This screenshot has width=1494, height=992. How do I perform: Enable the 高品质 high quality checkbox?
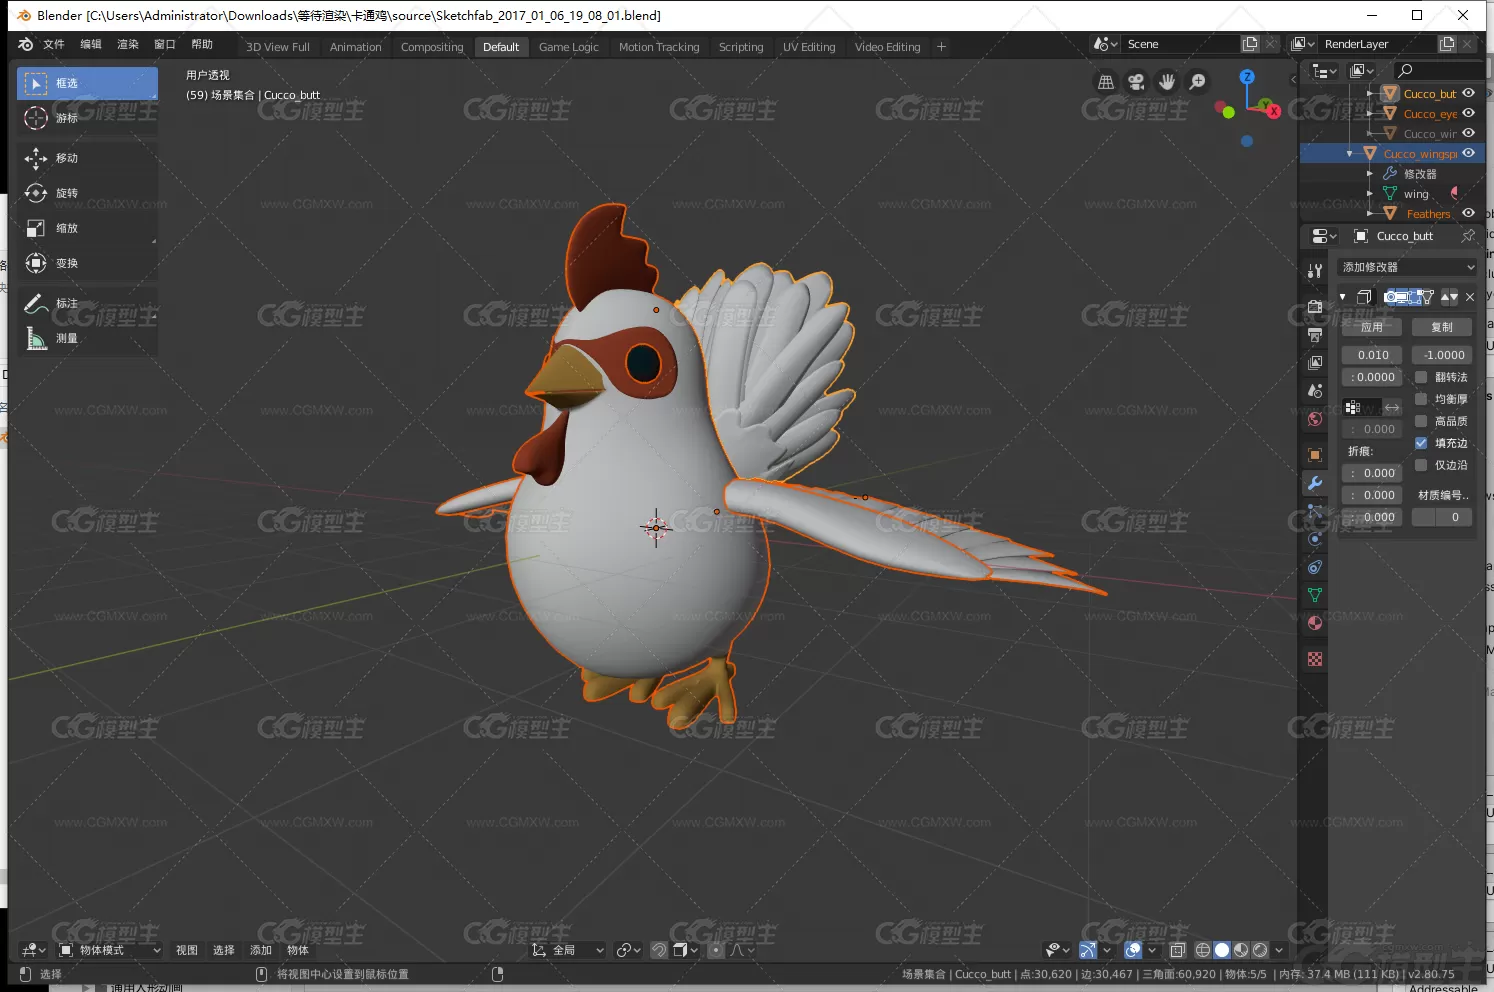click(x=1421, y=421)
